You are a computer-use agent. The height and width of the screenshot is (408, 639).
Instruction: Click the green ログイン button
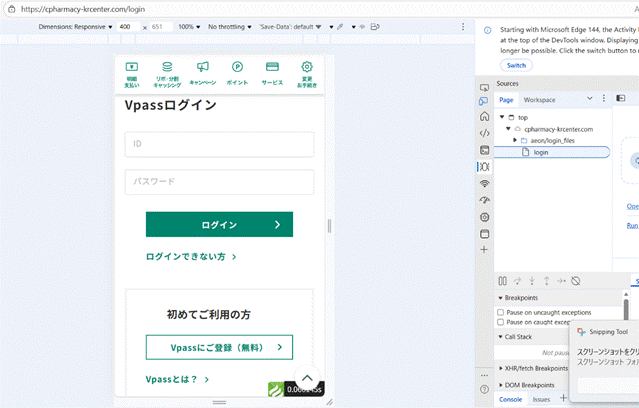tap(219, 225)
